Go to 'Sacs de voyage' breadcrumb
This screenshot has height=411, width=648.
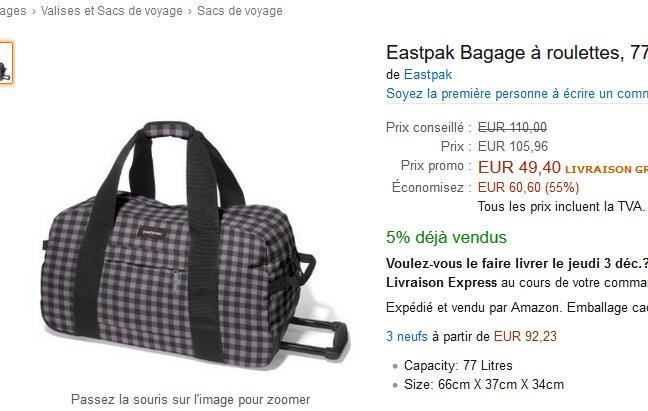pos(240,11)
